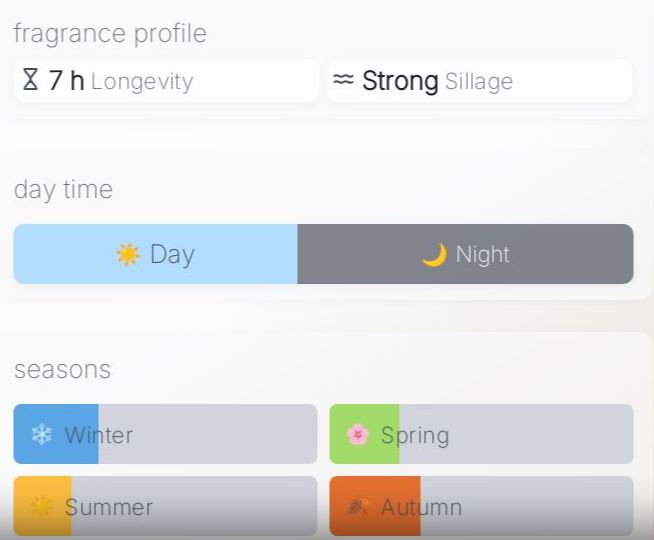Screen dimensions: 654x540
Task: Select the Strong Sillage chip
Action: click(x=480, y=81)
